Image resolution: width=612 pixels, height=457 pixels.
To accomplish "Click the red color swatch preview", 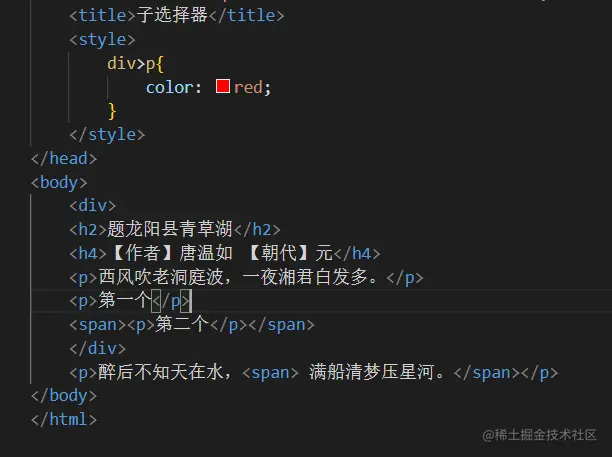I will pos(223,87).
